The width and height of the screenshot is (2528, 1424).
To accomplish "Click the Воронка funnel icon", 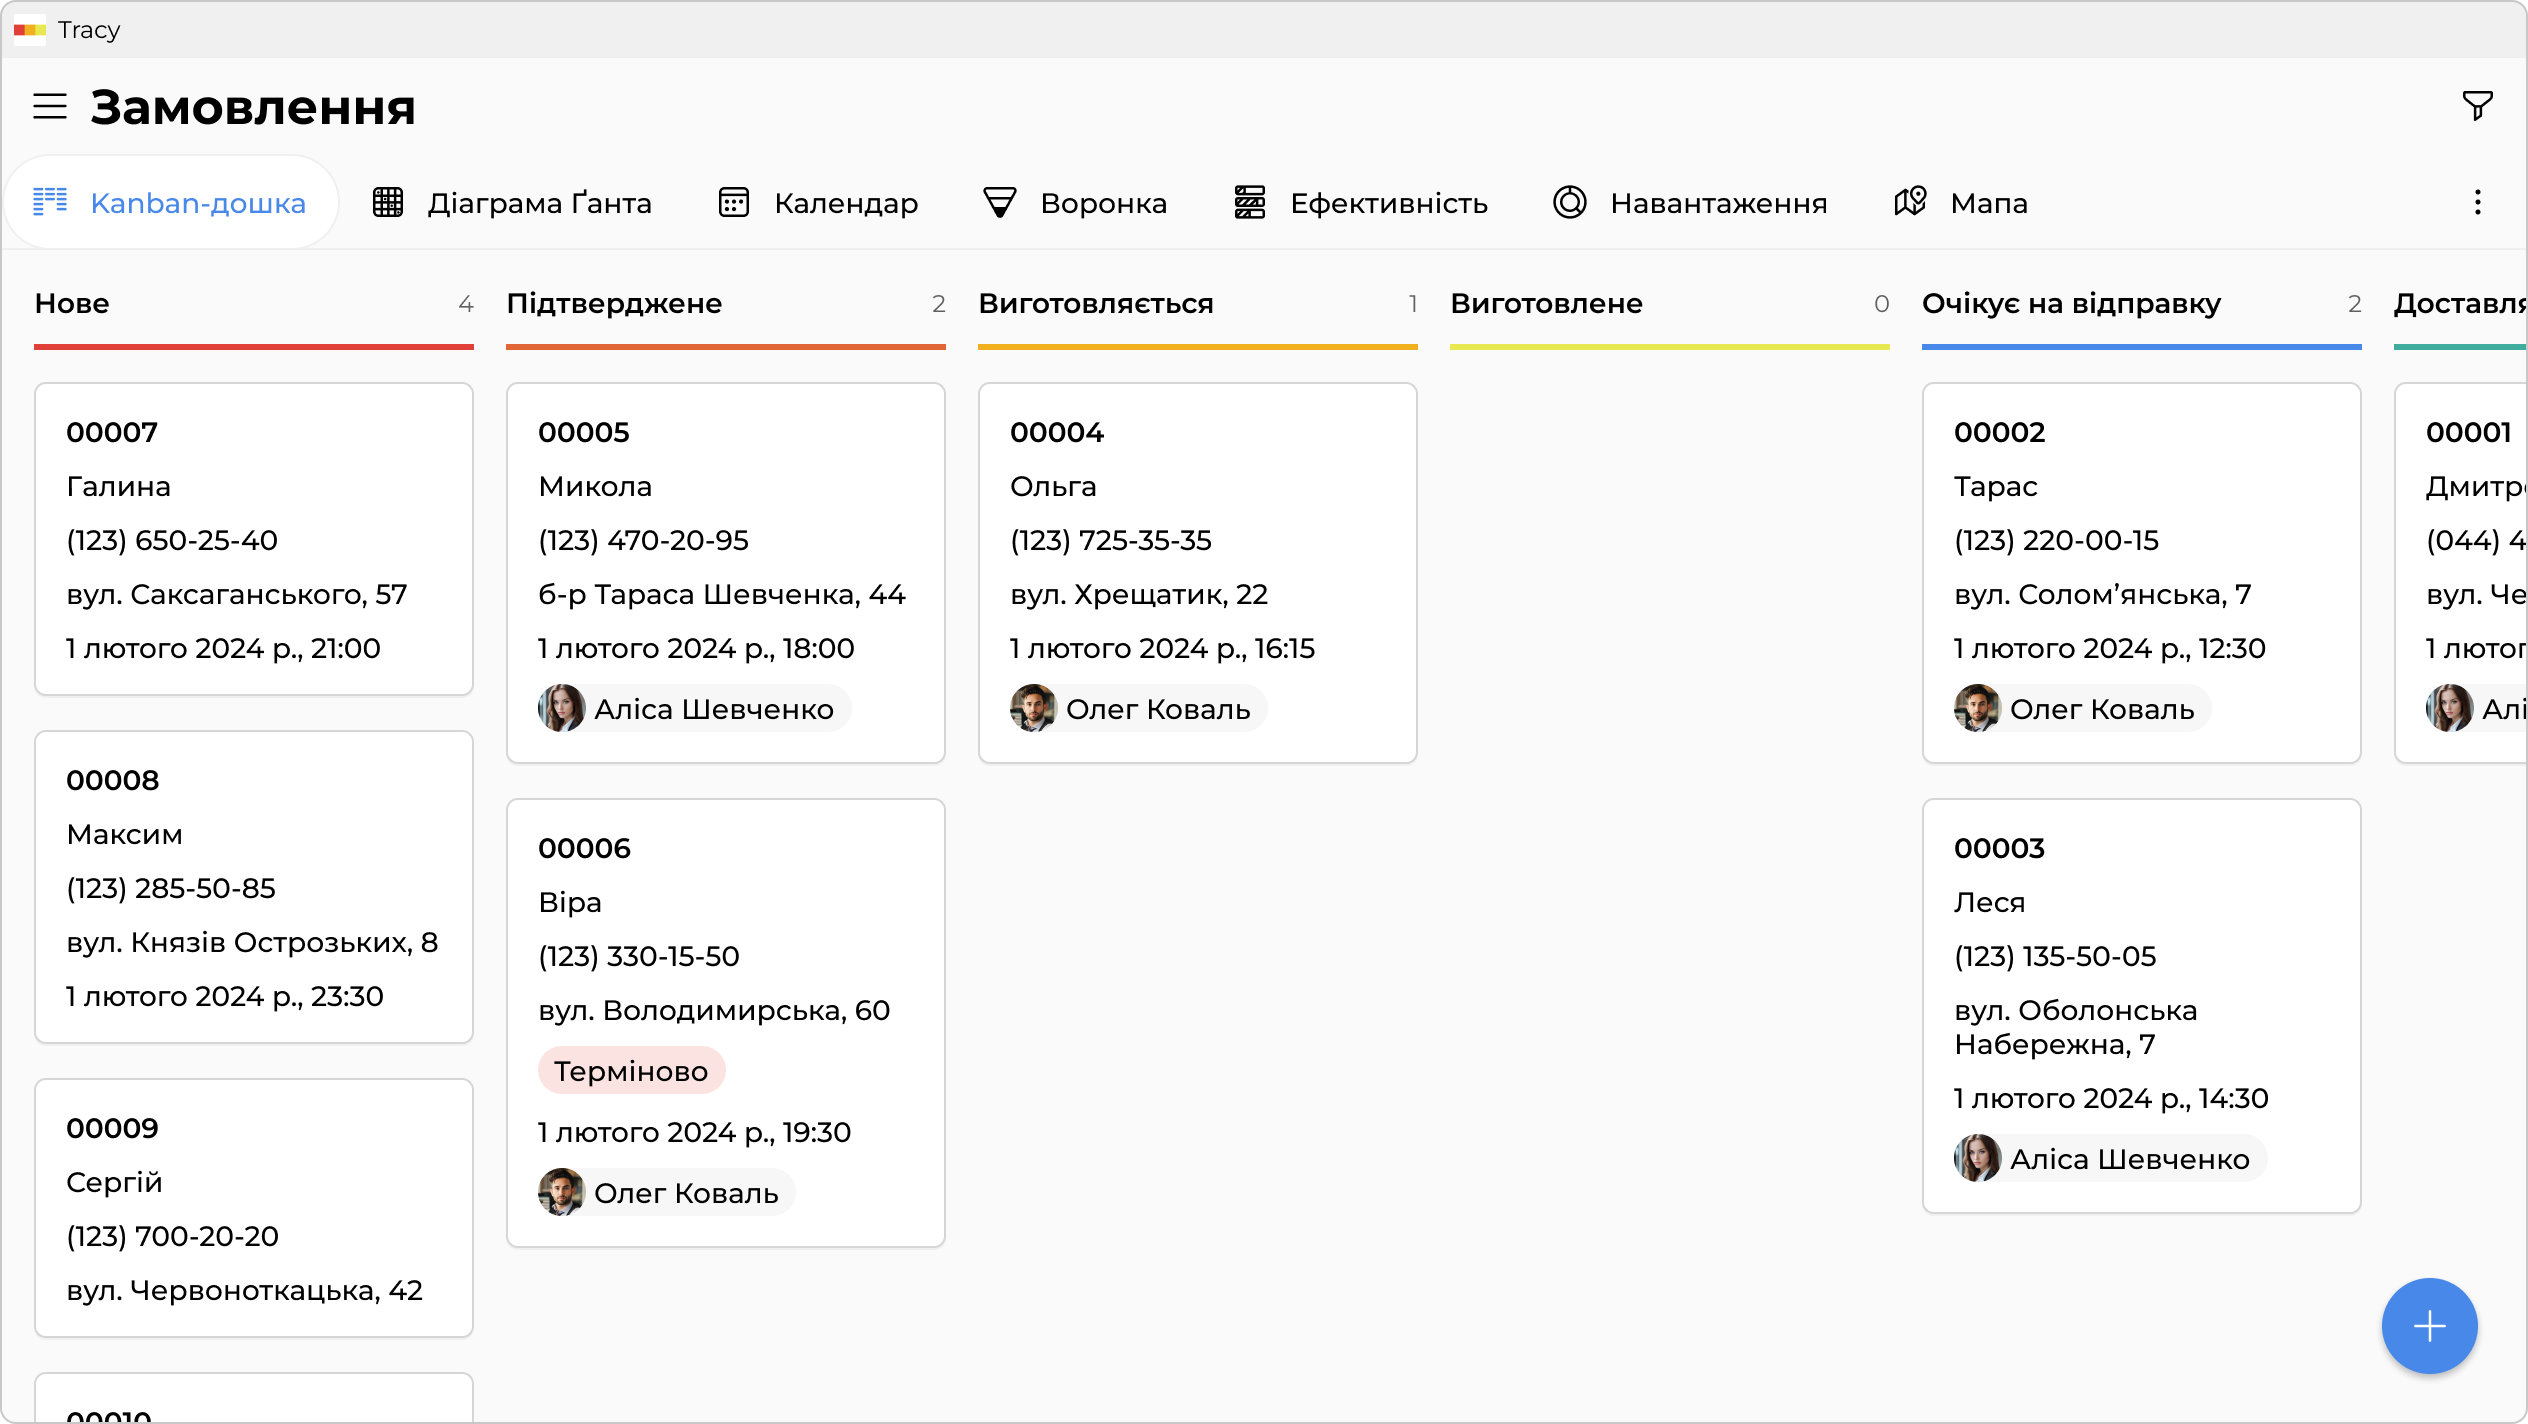I will pyautogui.click(x=999, y=203).
